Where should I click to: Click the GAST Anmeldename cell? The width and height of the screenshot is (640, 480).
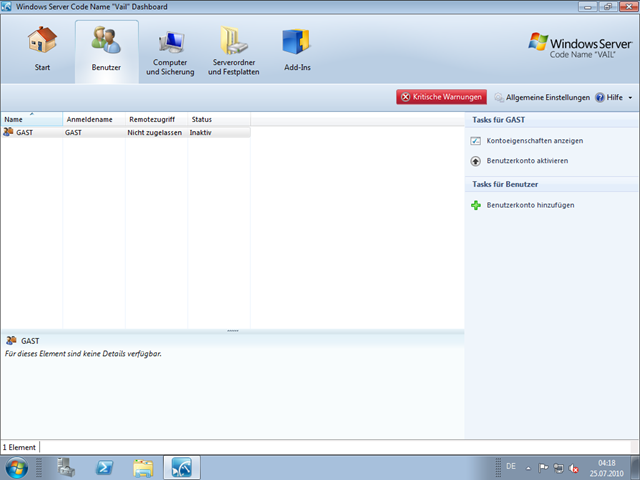click(x=73, y=133)
